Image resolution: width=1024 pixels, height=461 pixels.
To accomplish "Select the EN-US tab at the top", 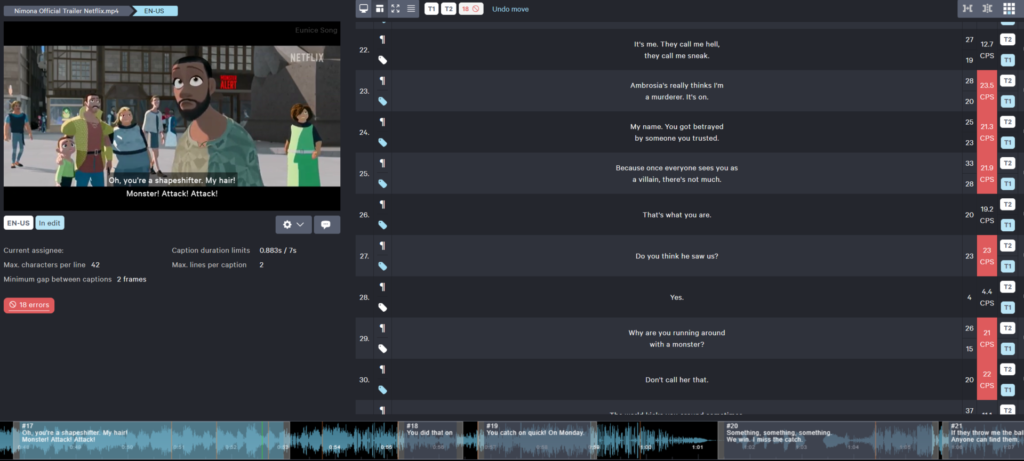I will pos(155,10).
